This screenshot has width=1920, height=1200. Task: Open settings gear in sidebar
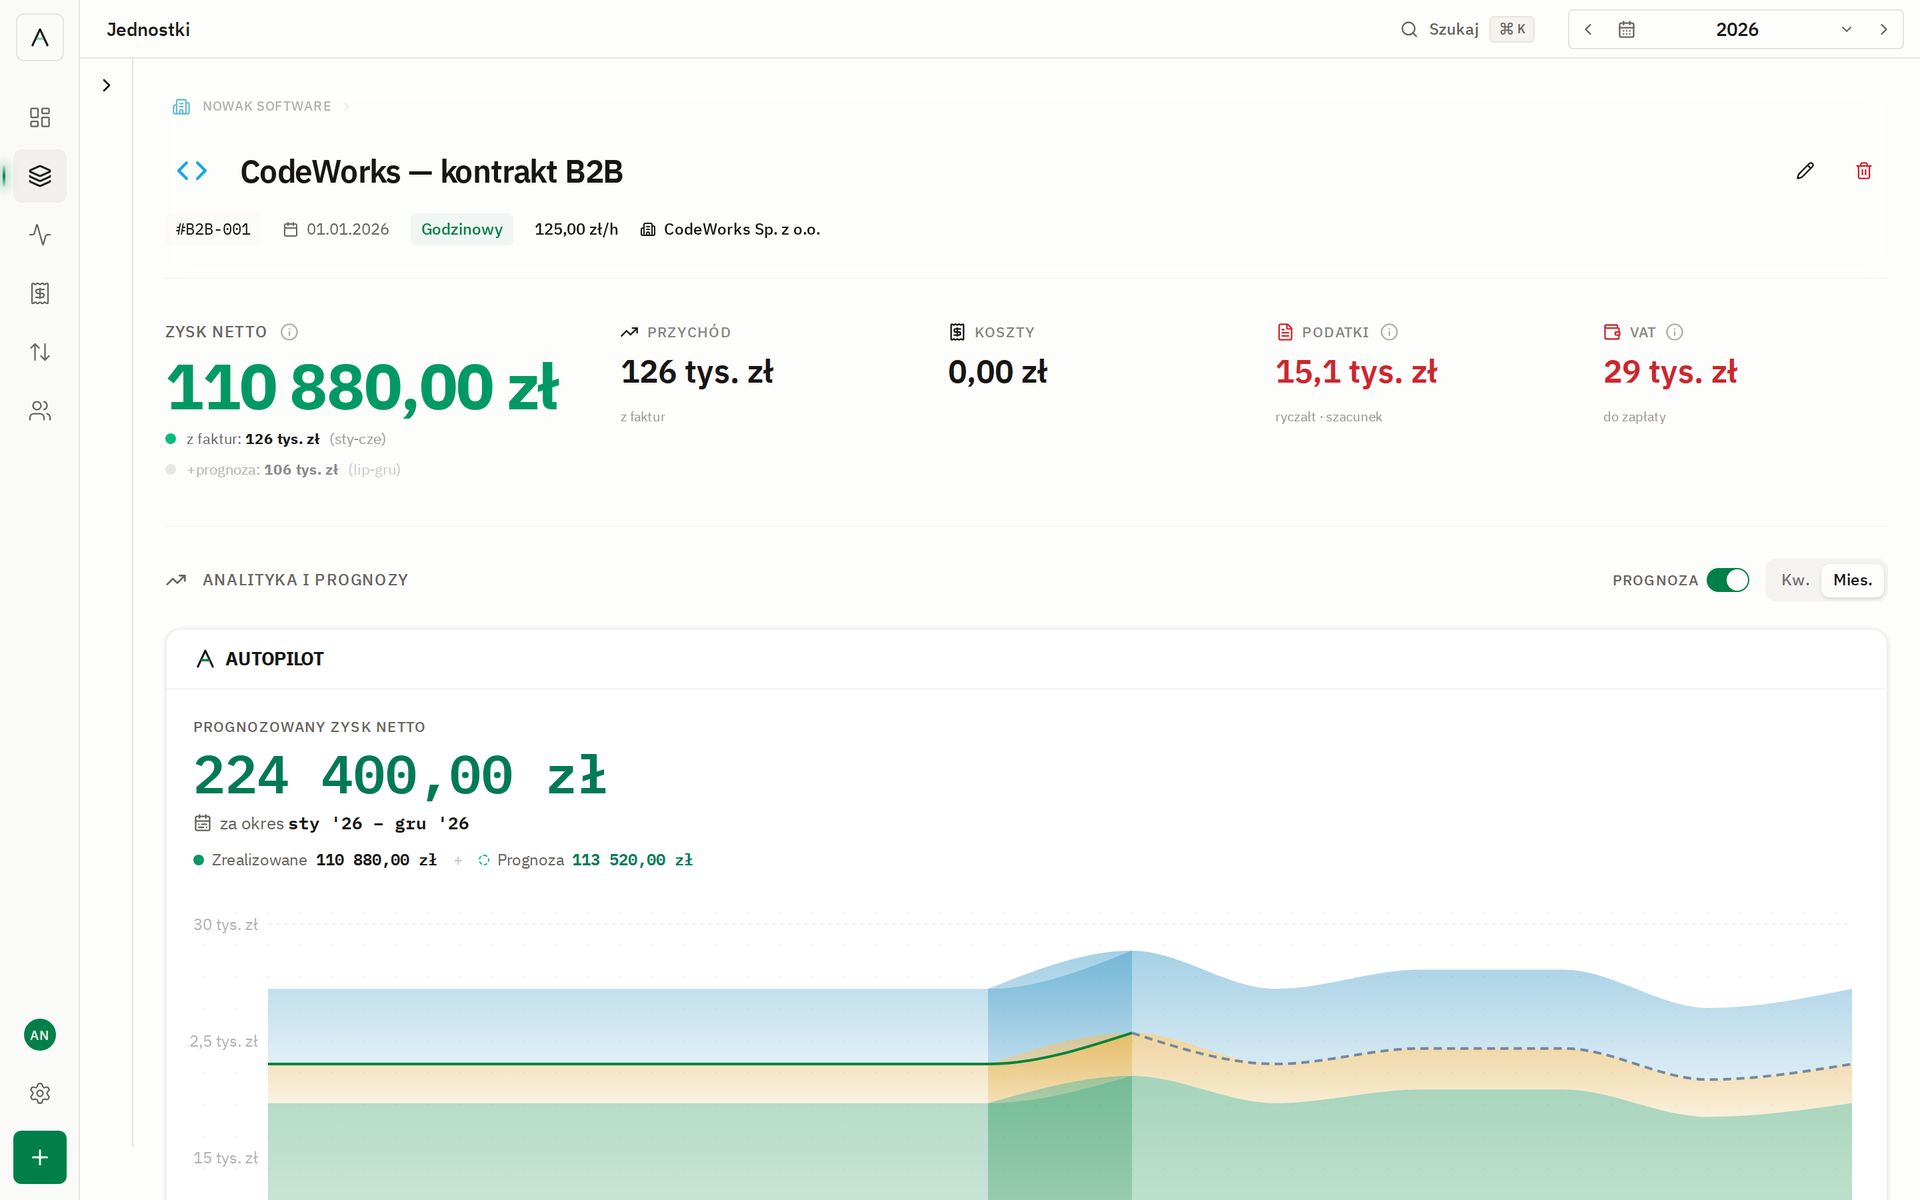pyautogui.click(x=40, y=1093)
